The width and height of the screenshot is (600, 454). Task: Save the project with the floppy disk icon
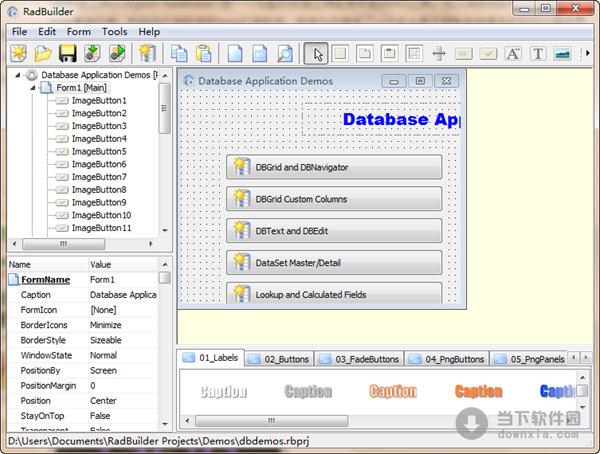coord(68,53)
